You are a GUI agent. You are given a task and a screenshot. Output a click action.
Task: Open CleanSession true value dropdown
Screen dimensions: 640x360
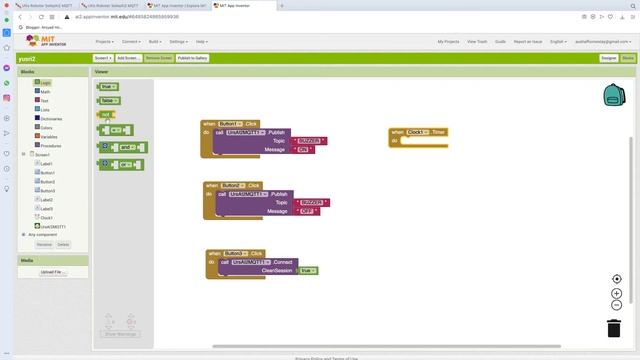pyautogui.click(x=308, y=271)
